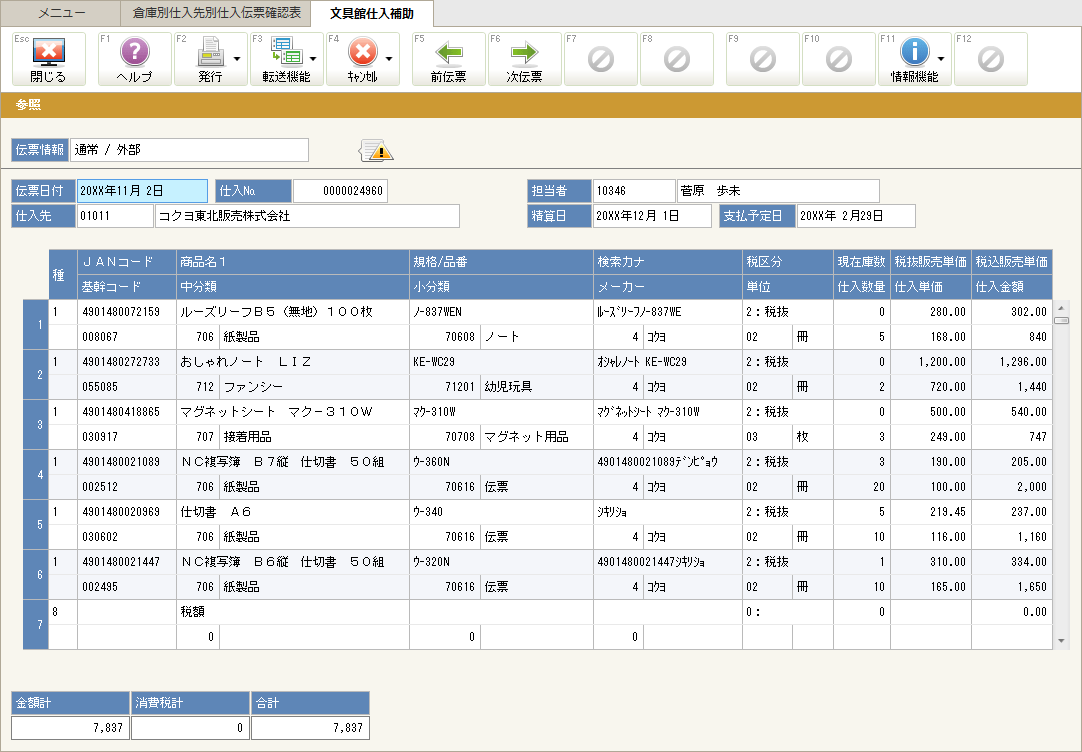Click the 商品名１ column header

click(293, 262)
